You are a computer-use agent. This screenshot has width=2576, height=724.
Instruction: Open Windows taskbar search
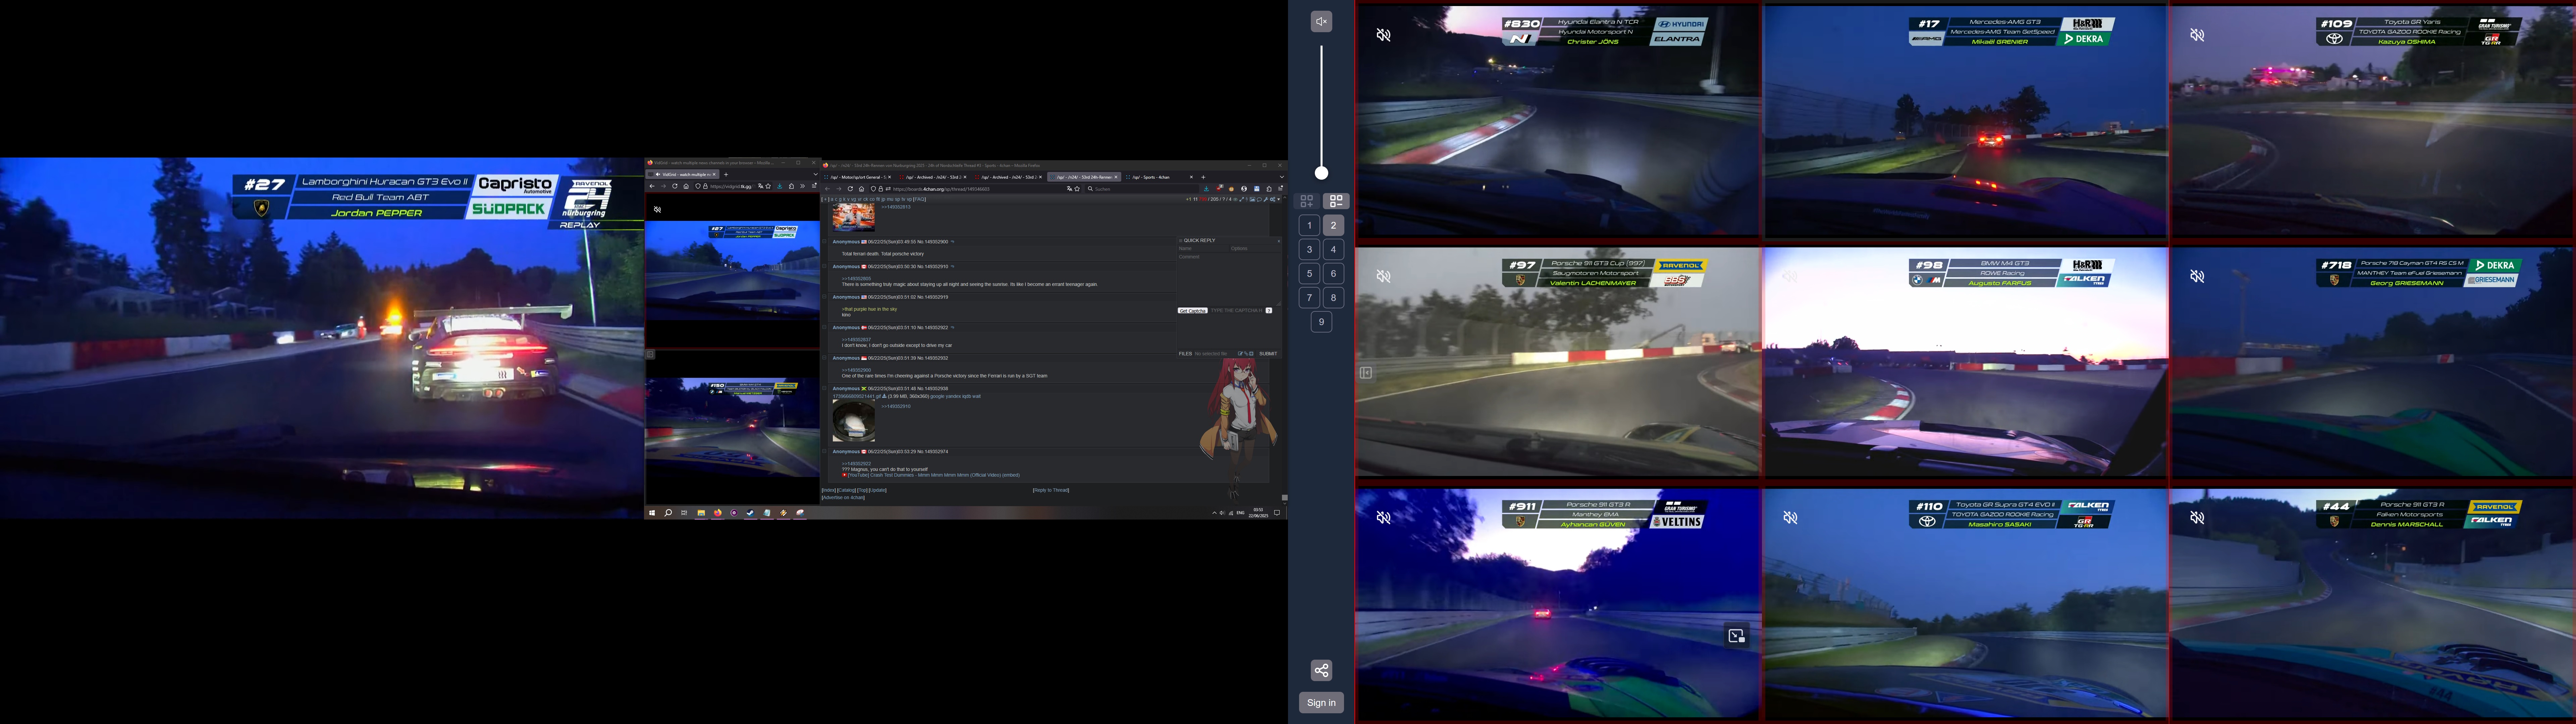668,513
